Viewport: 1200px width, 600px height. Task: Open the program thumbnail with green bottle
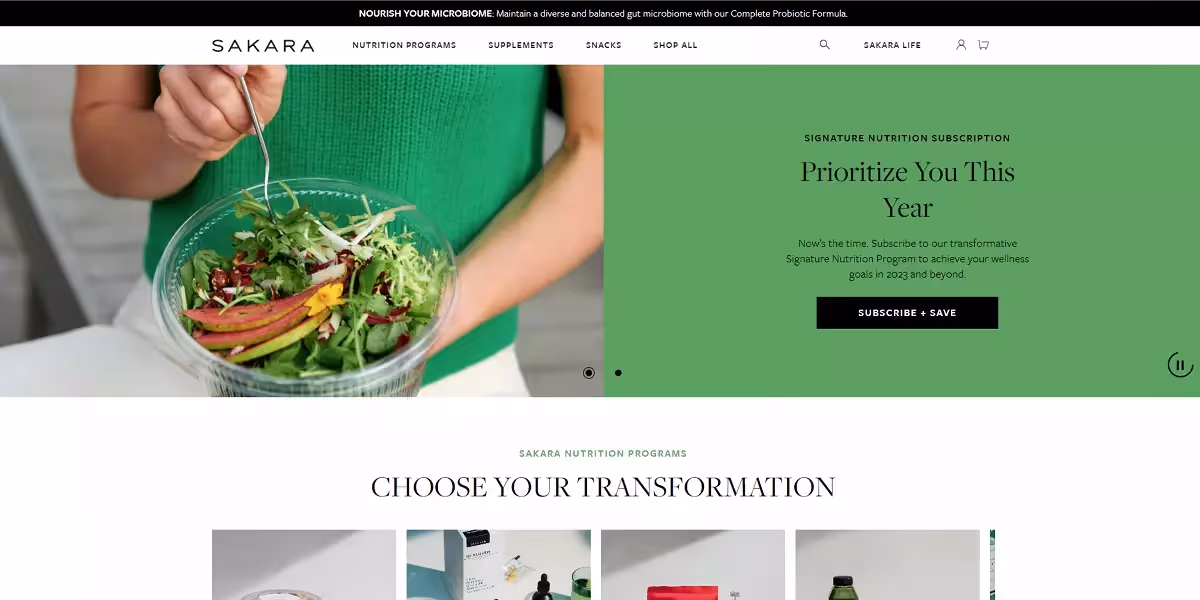coord(887,565)
